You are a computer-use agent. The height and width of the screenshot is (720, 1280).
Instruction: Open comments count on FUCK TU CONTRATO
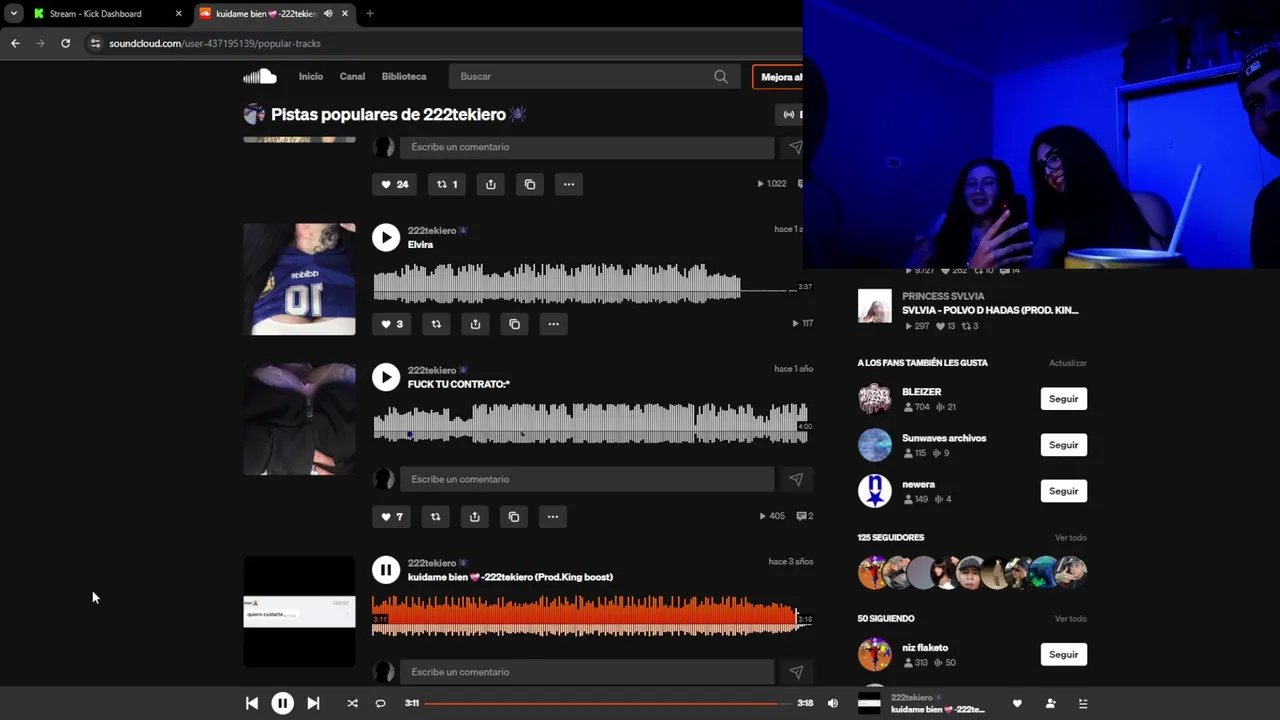click(x=804, y=517)
